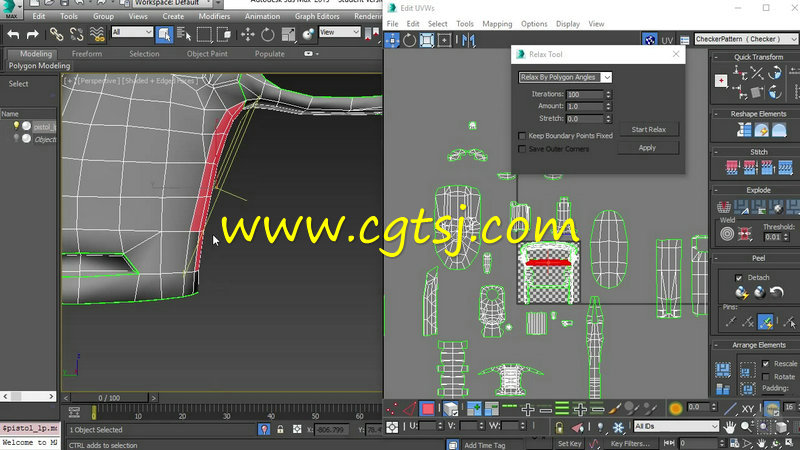Screen dimensions: 800x450
Task: Click Freeform Mode in Edit UVWs toolbar
Action: tap(444, 40)
